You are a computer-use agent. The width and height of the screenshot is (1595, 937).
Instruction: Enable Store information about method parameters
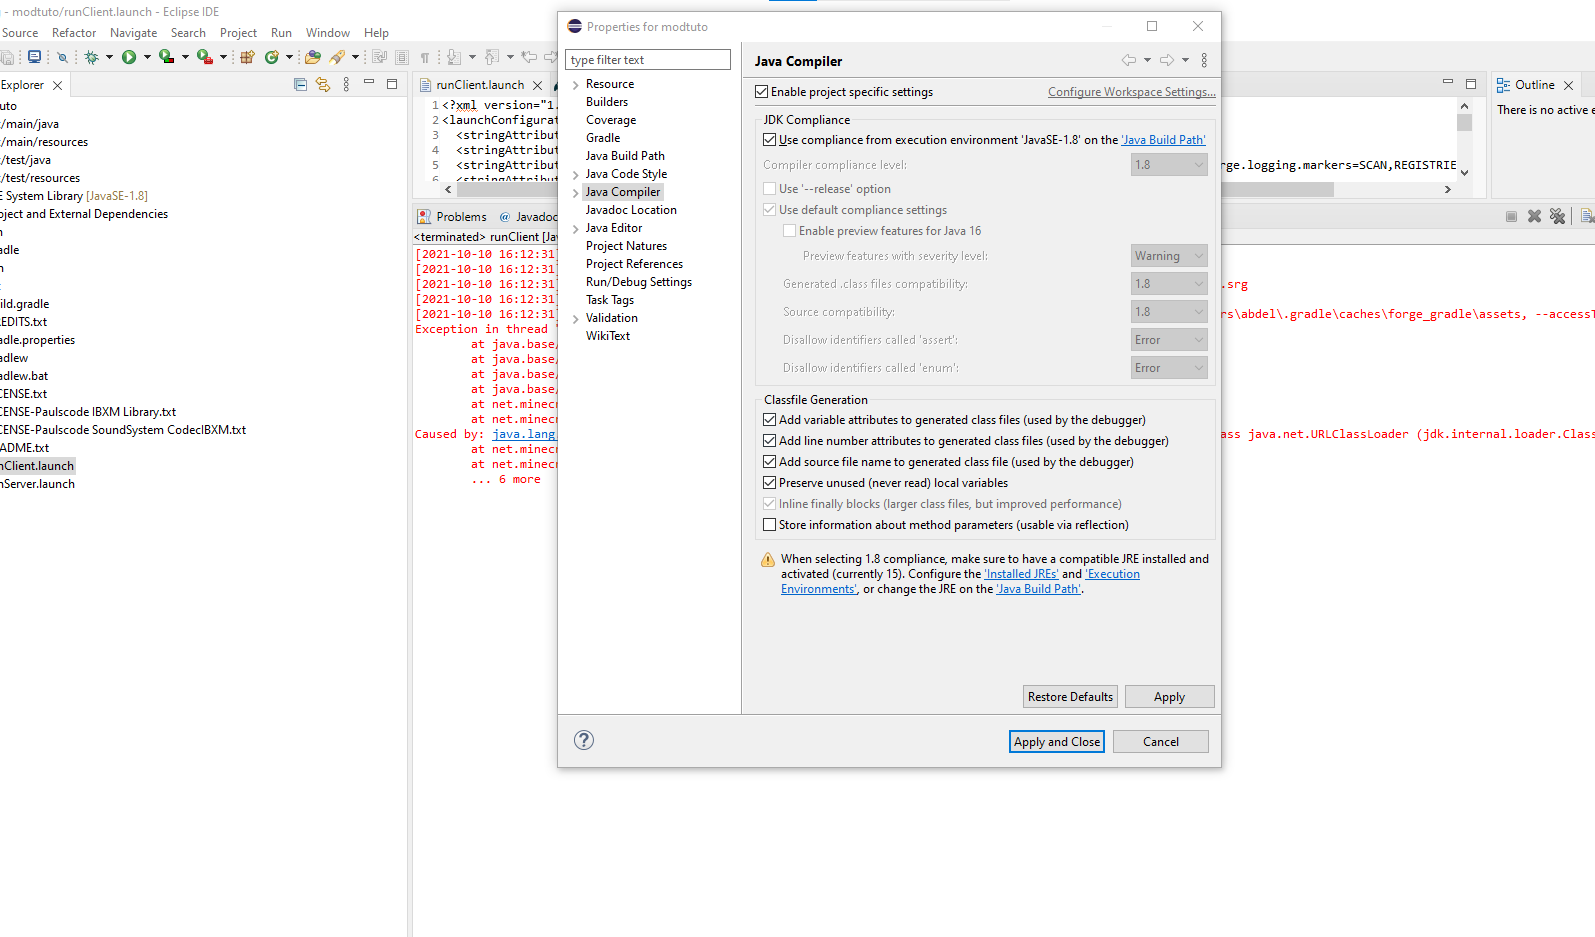pyautogui.click(x=770, y=525)
